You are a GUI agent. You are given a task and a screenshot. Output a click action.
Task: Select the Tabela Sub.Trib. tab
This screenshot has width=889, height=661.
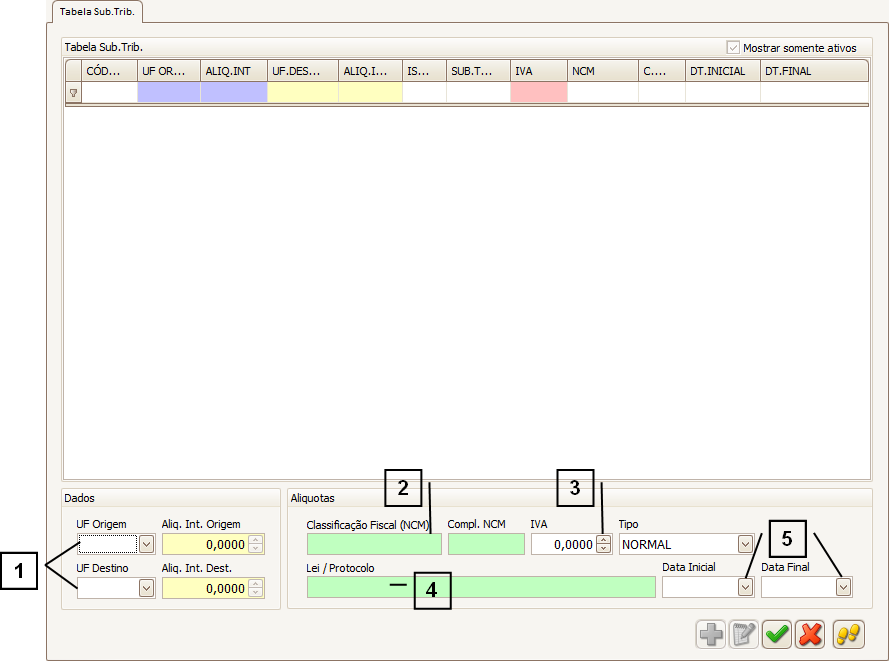point(97,12)
